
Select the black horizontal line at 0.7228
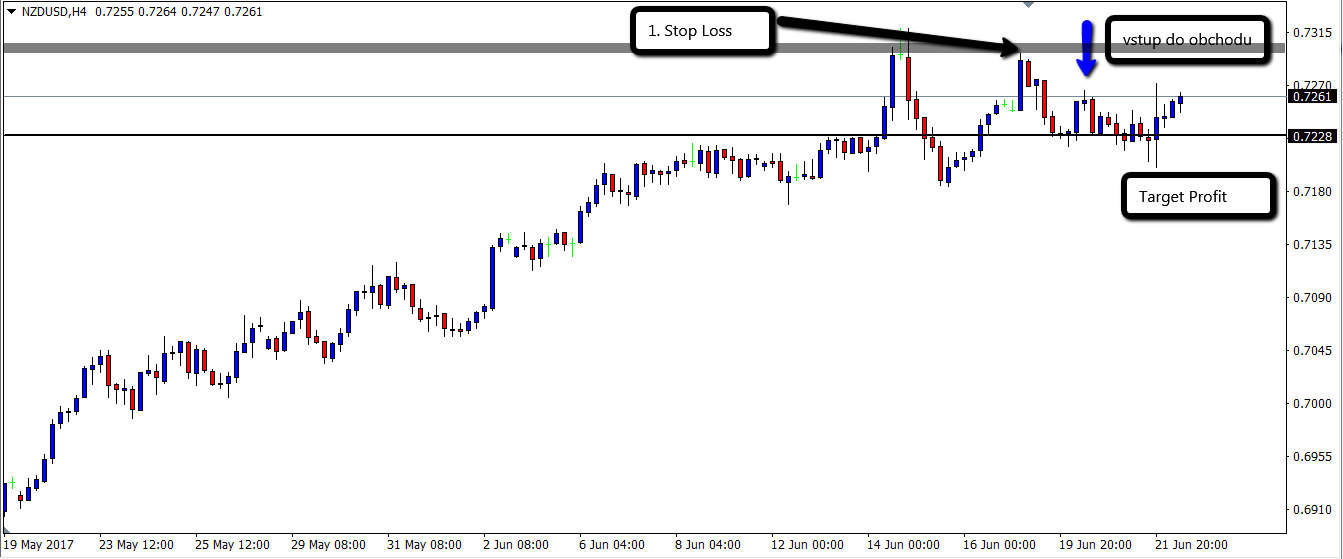point(644,135)
